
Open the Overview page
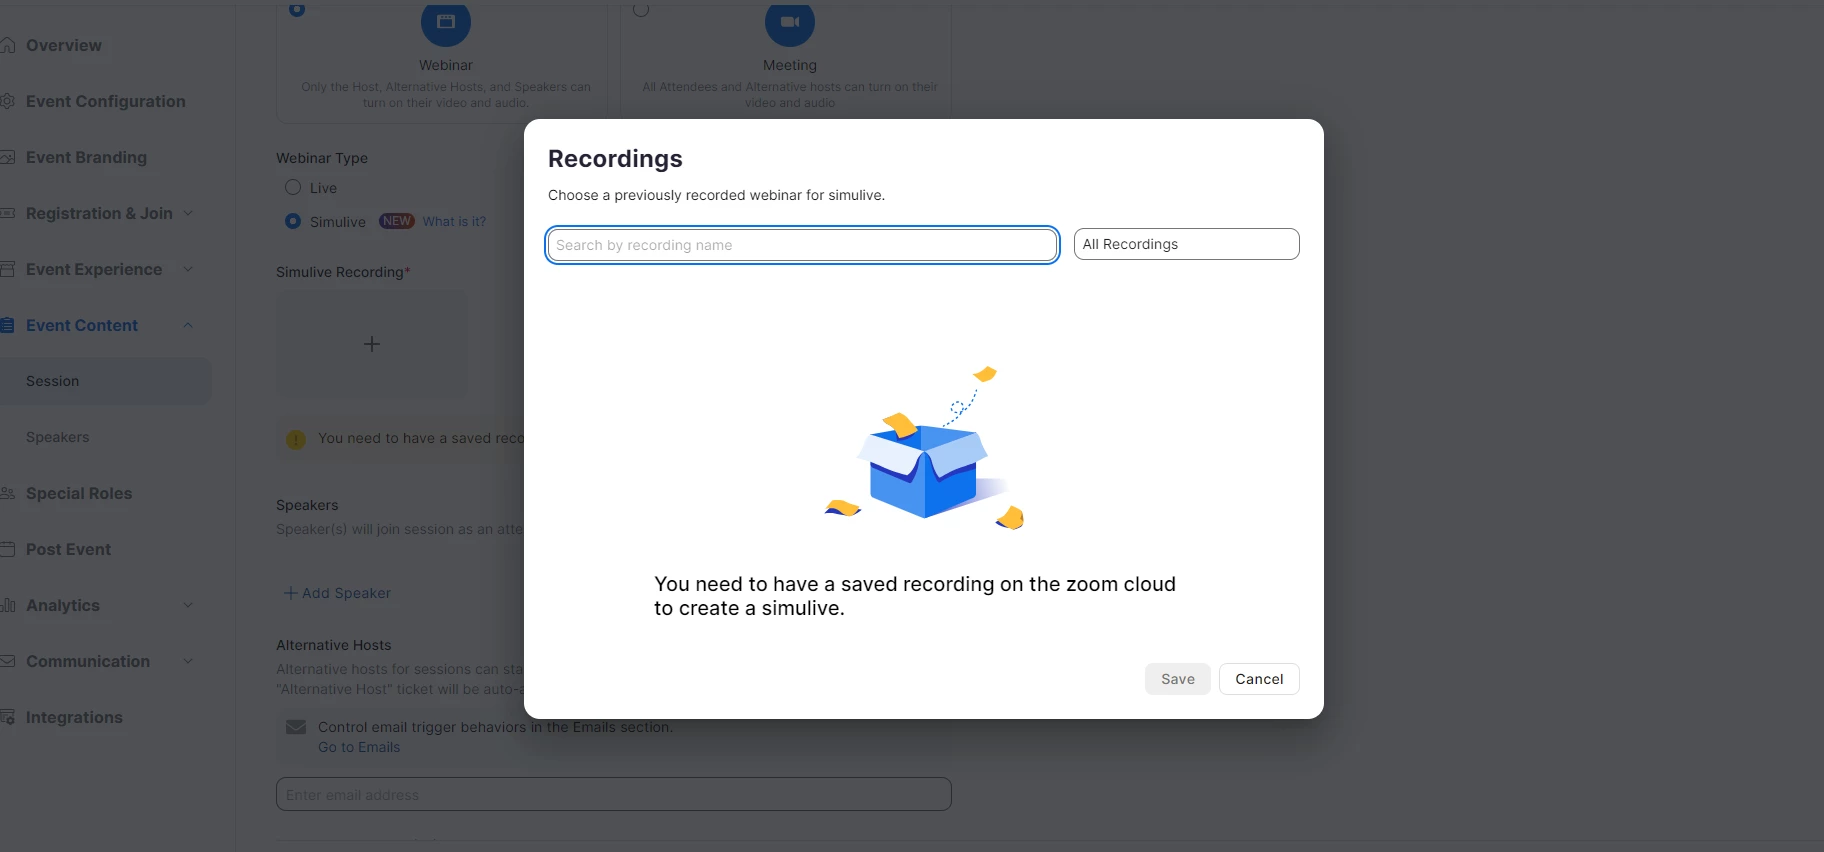pyautogui.click(x=64, y=45)
